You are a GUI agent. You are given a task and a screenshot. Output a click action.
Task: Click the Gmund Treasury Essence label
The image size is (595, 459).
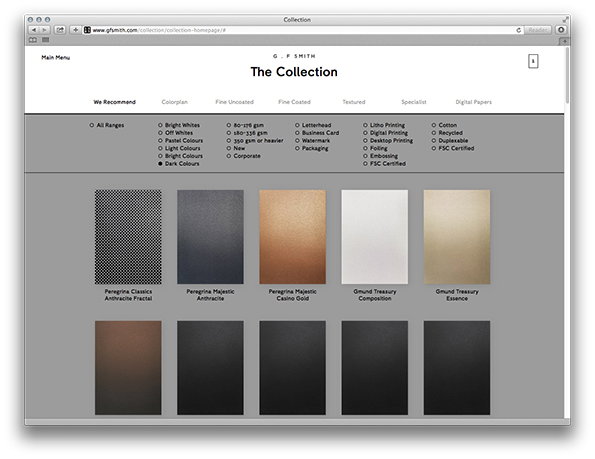point(457,295)
